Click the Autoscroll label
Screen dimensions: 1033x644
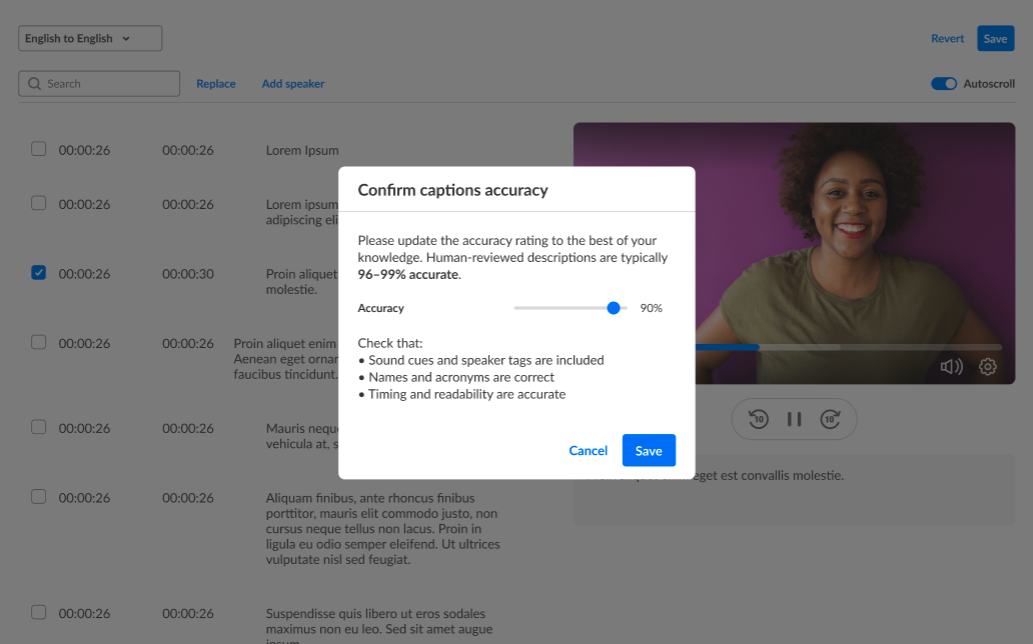coord(989,84)
